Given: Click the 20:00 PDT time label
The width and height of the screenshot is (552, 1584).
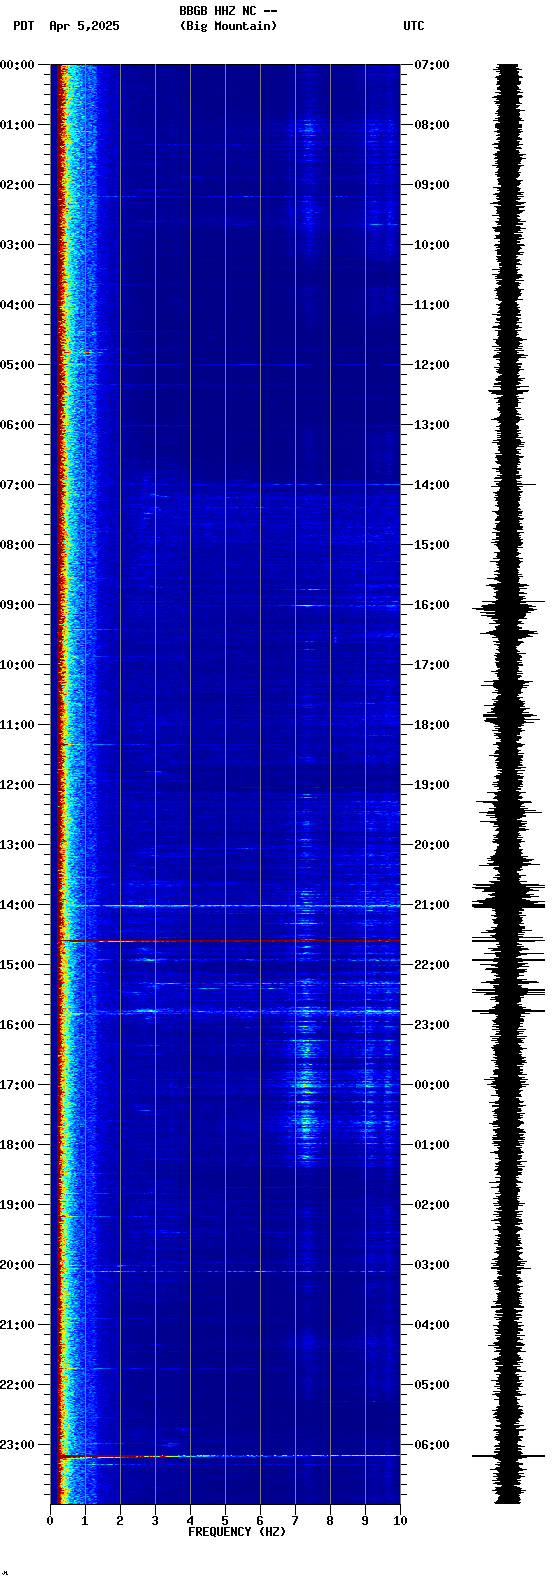Looking at the screenshot, I should pos(17,1265).
